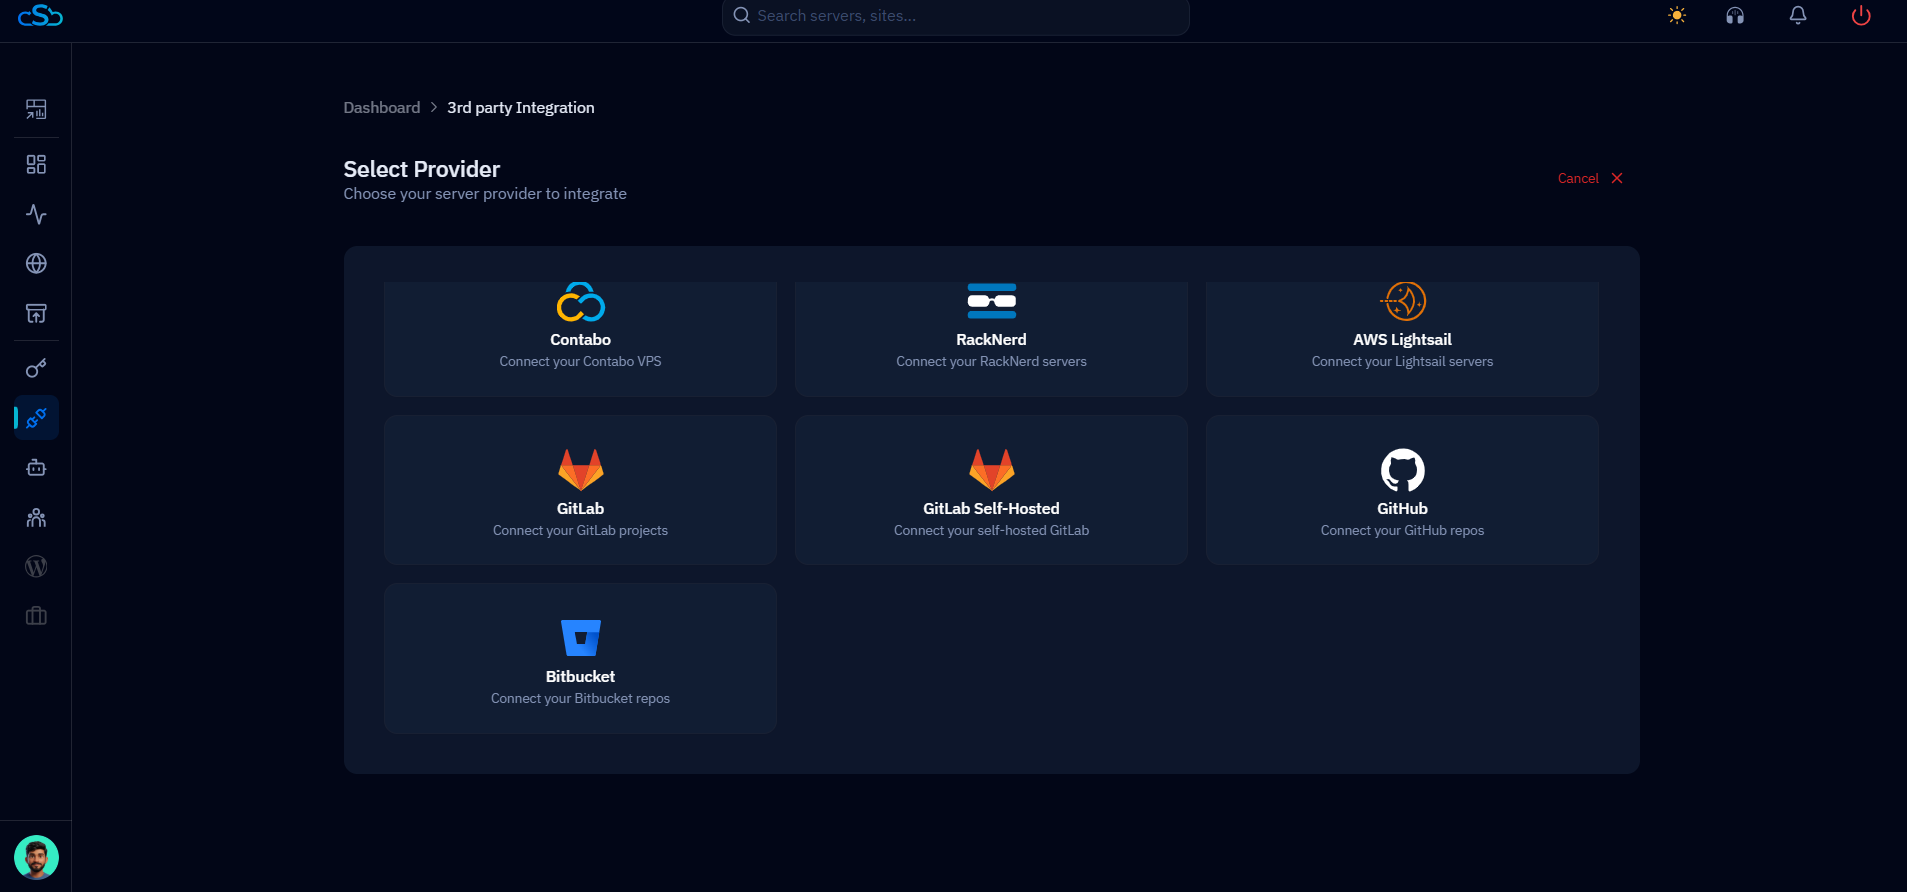1907x892 pixels.
Task: Click the breadcrumb chevron separator
Action: click(x=434, y=108)
